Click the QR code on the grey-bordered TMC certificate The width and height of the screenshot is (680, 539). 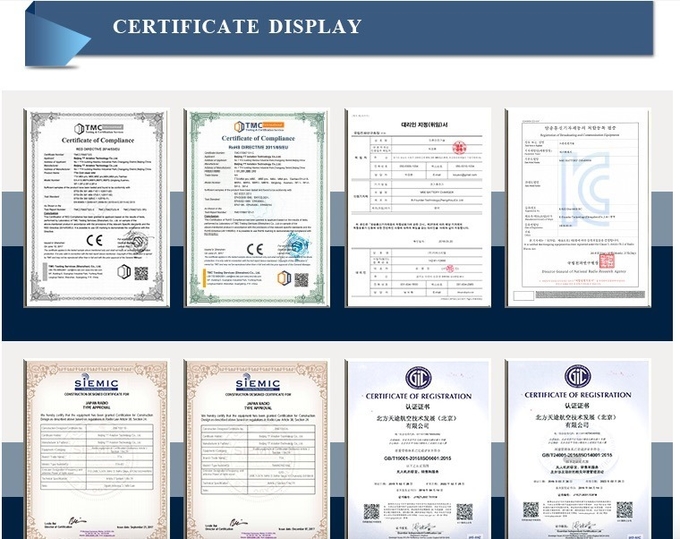(141, 273)
